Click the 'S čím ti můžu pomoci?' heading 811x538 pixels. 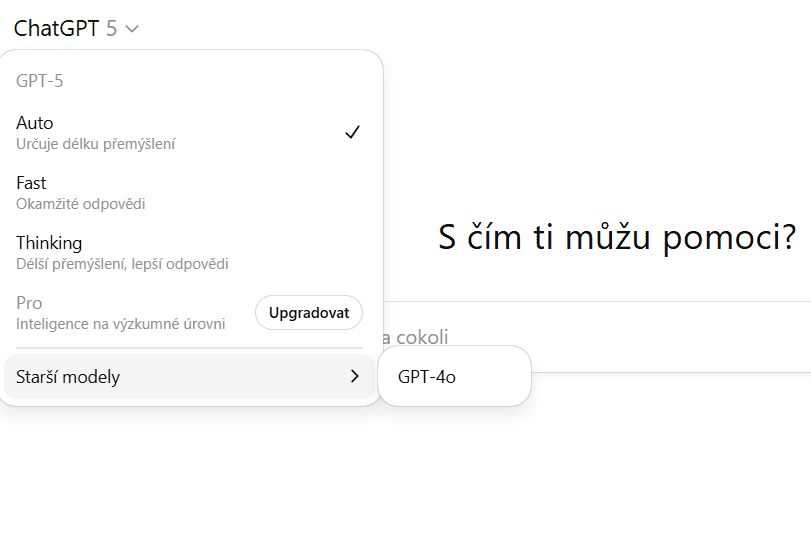click(617, 237)
